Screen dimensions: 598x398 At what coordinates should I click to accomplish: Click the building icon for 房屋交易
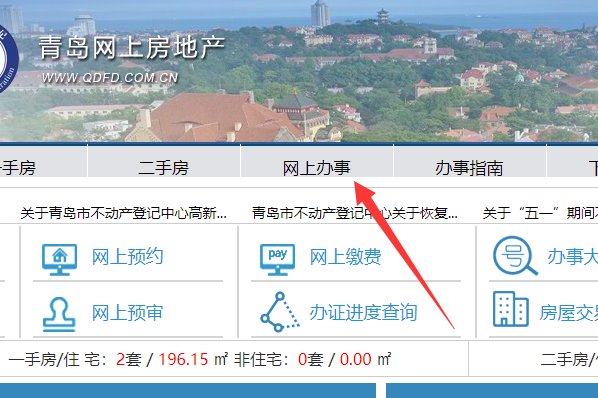point(511,309)
